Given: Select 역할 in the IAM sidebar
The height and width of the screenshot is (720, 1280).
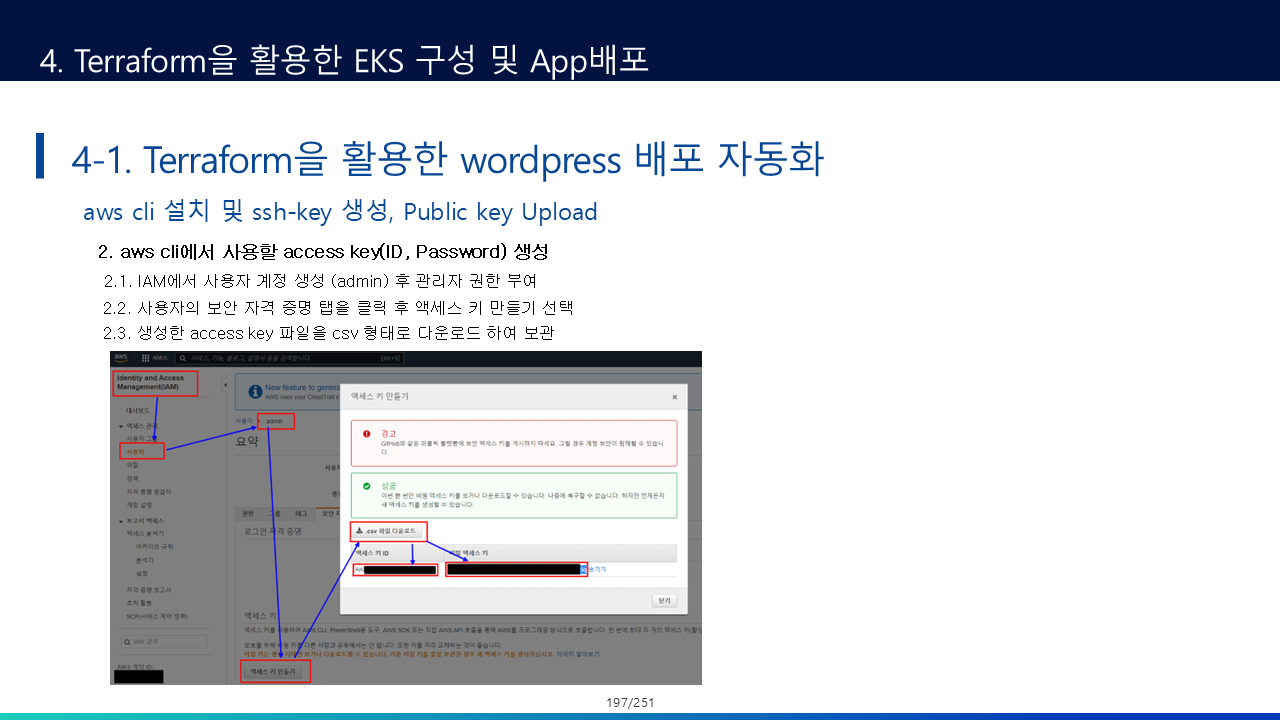Looking at the screenshot, I should (x=133, y=465).
